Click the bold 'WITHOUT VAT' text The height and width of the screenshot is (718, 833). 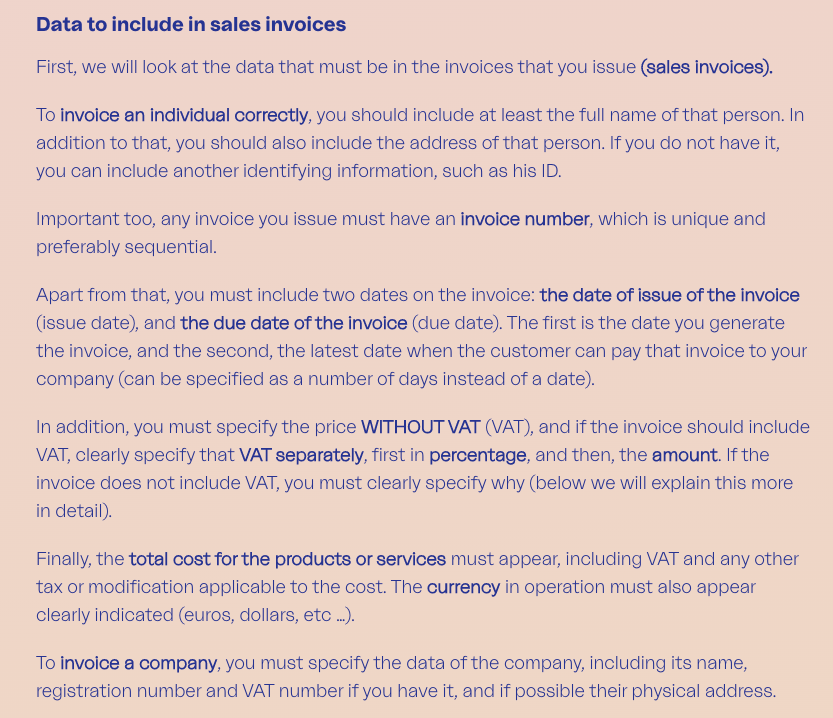(x=421, y=427)
